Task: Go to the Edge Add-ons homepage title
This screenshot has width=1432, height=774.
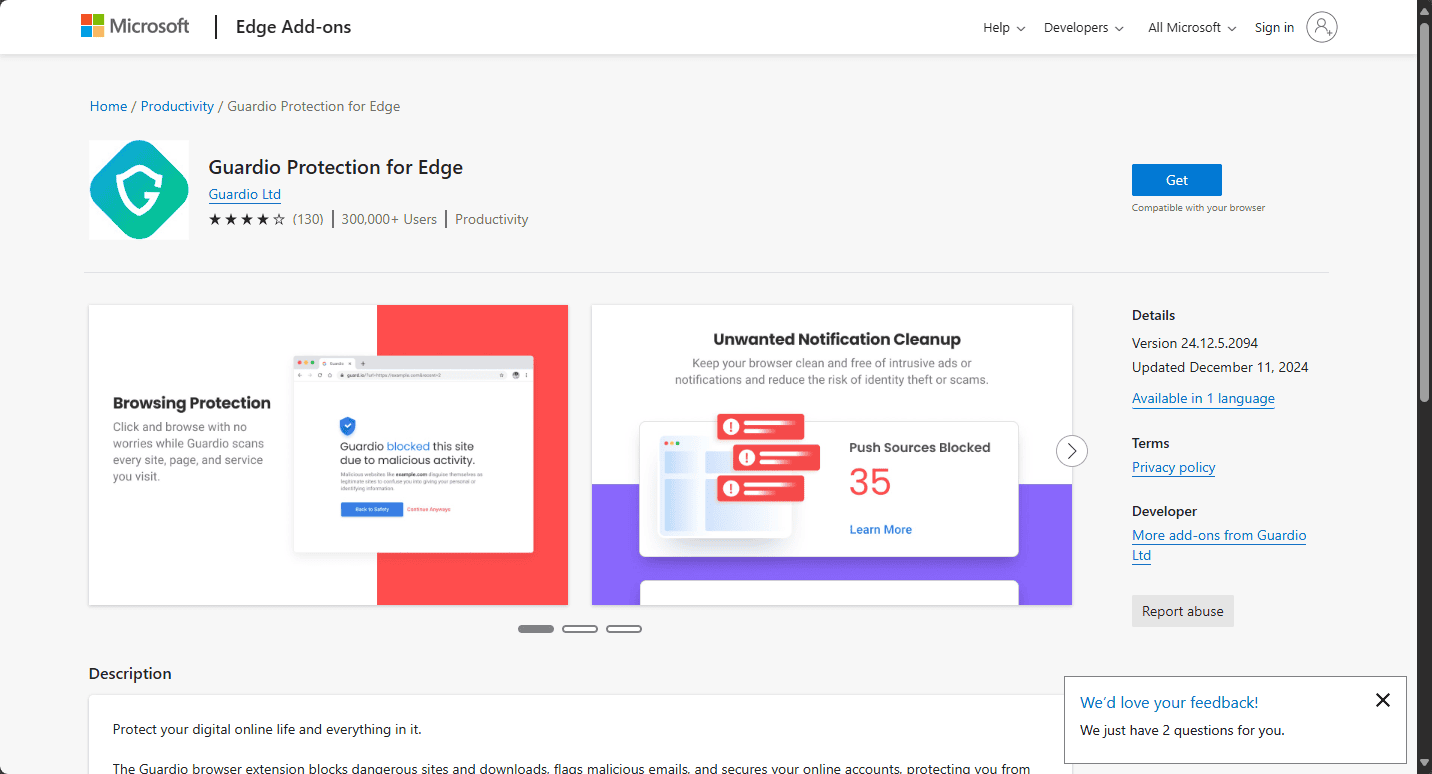Action: click(x=293, y=27)
